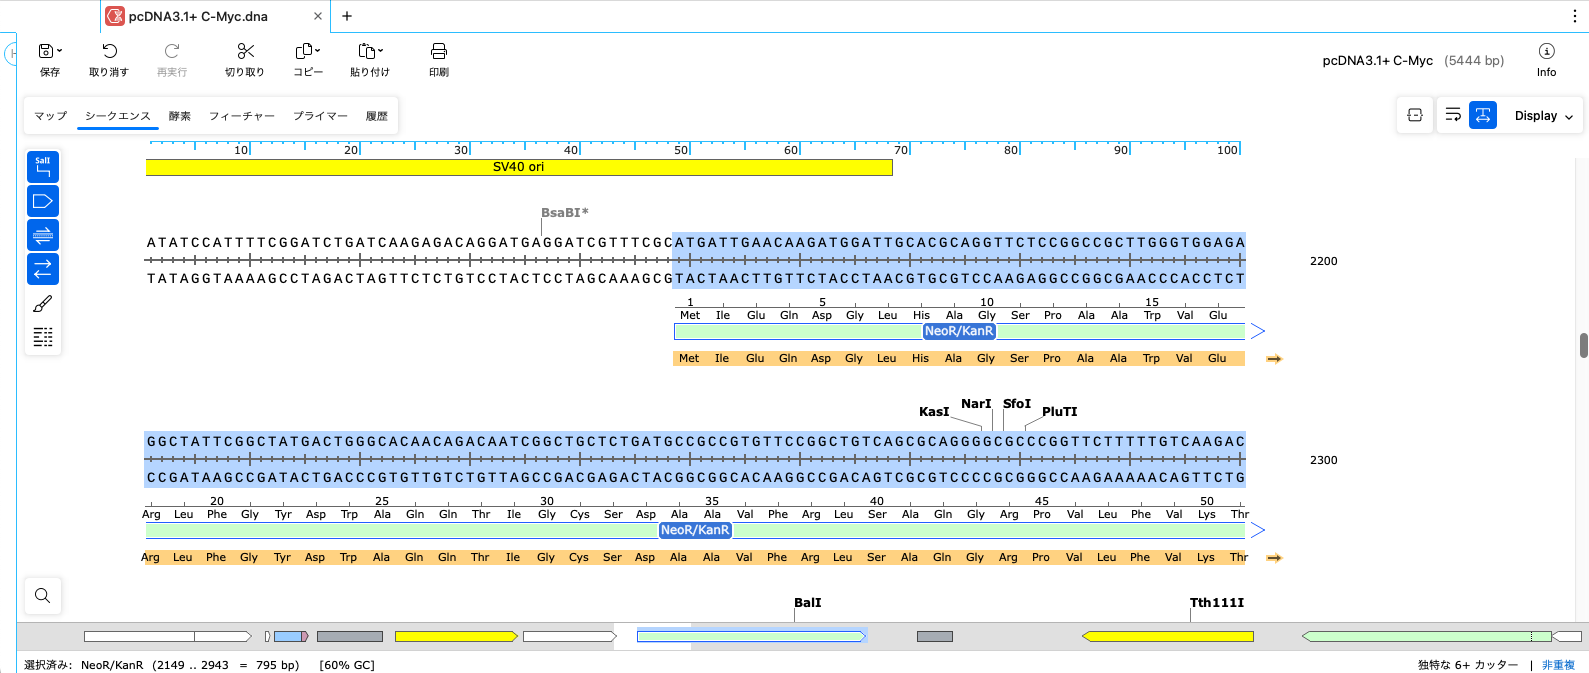Image resolution: width=1589 pixels, height=673 pixels.
Task: Click the 非重複 link in status bar
Action: [x=1558, y=665]
